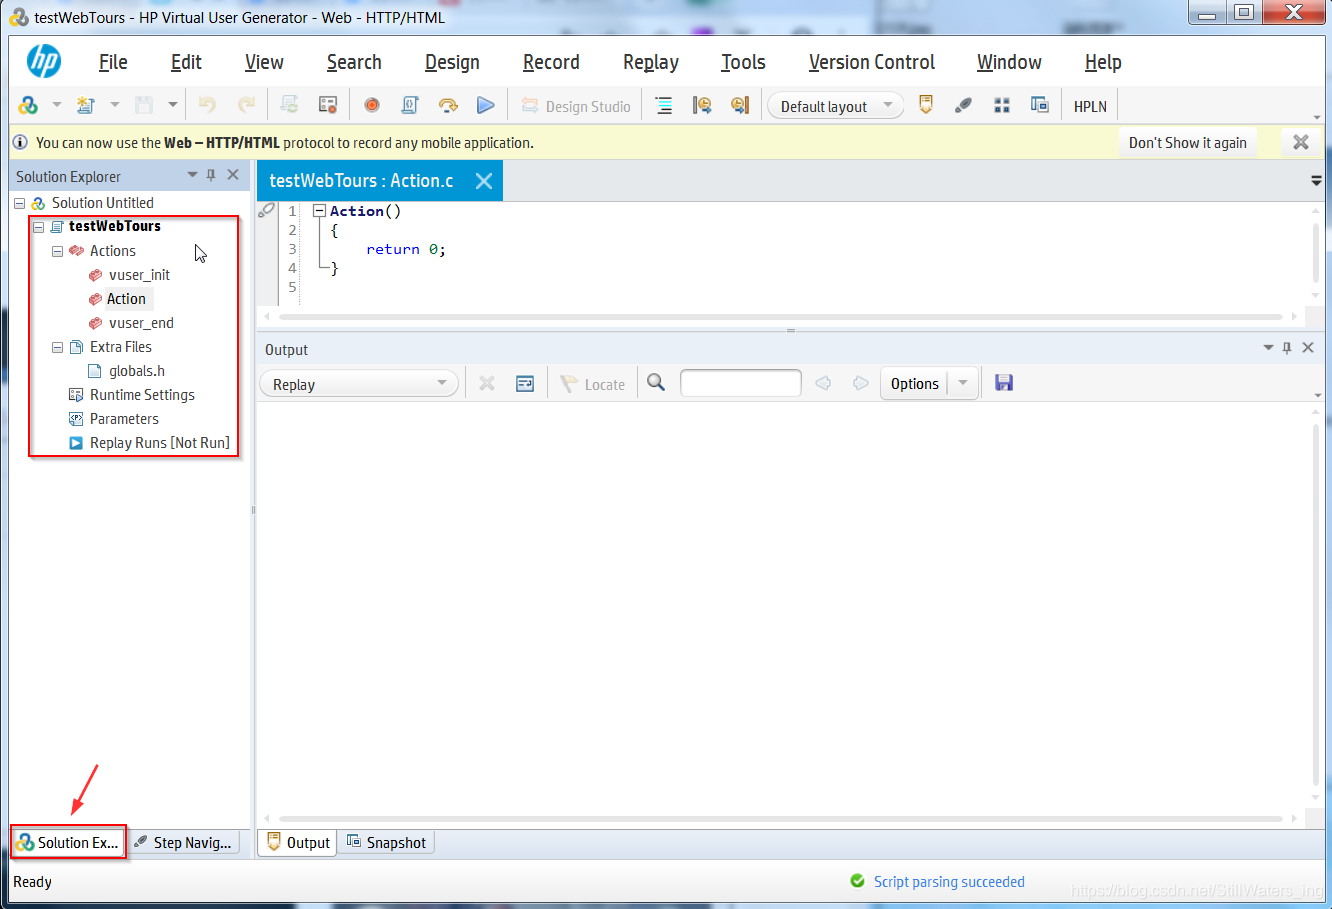Click the Don't Show it again button
This screenshot has height=909, width=1332.
tap(1187, 143)
